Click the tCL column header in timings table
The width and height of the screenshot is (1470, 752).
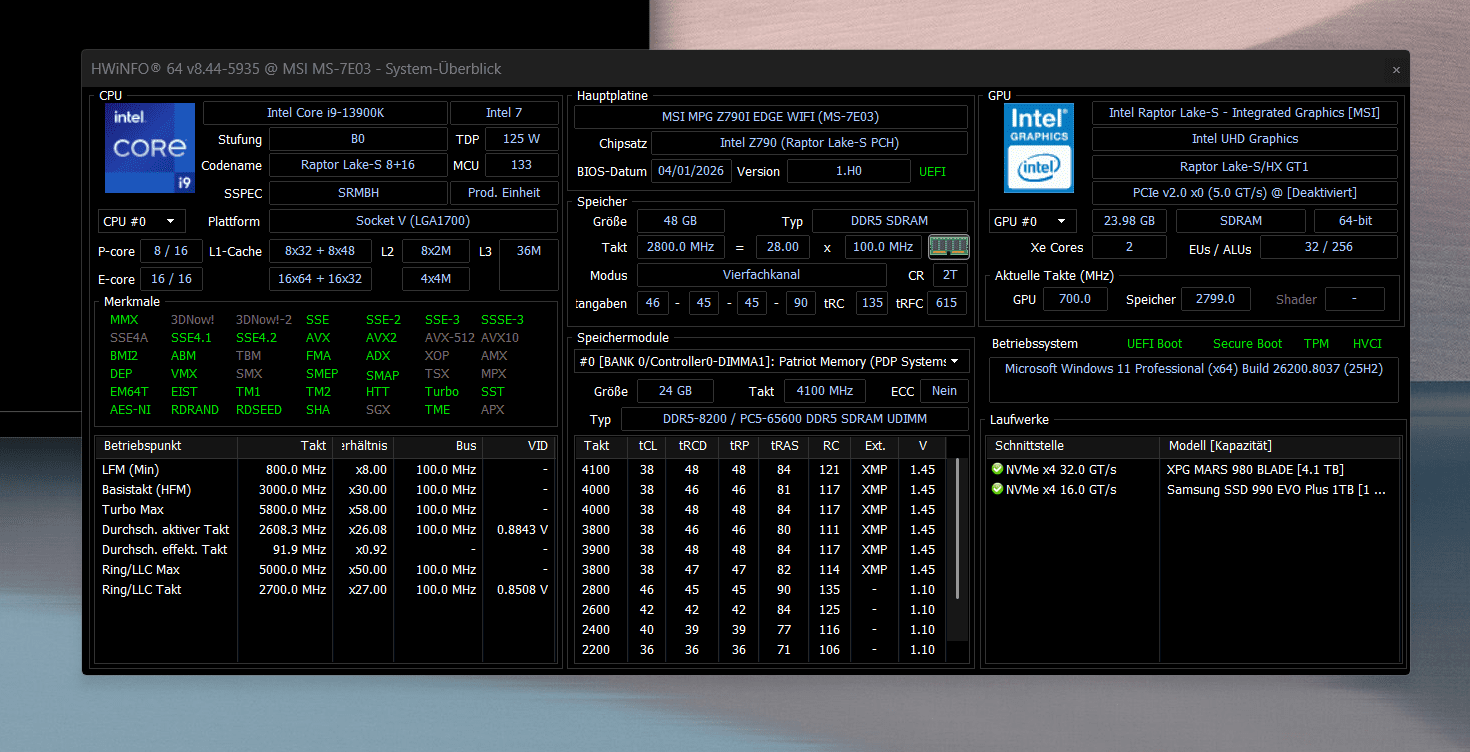pyautogui.click(x=647, y=446)
